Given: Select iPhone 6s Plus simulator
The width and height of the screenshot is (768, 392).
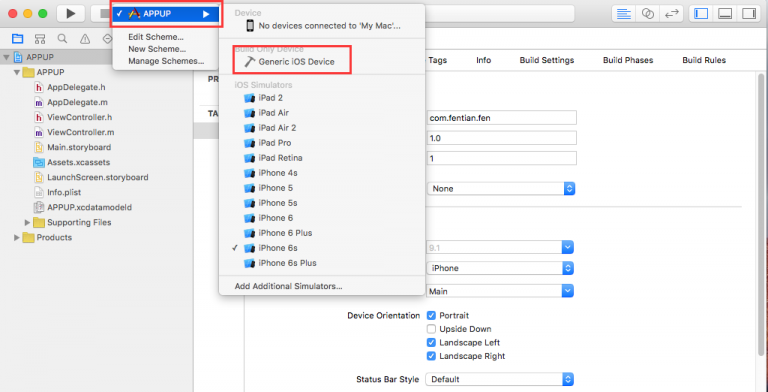Looking at the screenshot, I should click(287, 263).
